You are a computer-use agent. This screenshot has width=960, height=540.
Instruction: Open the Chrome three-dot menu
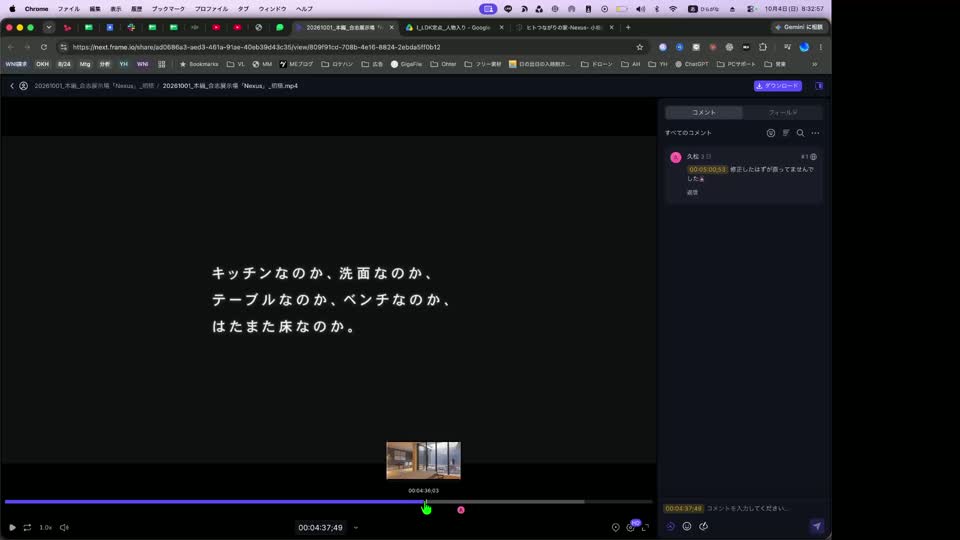820,47
